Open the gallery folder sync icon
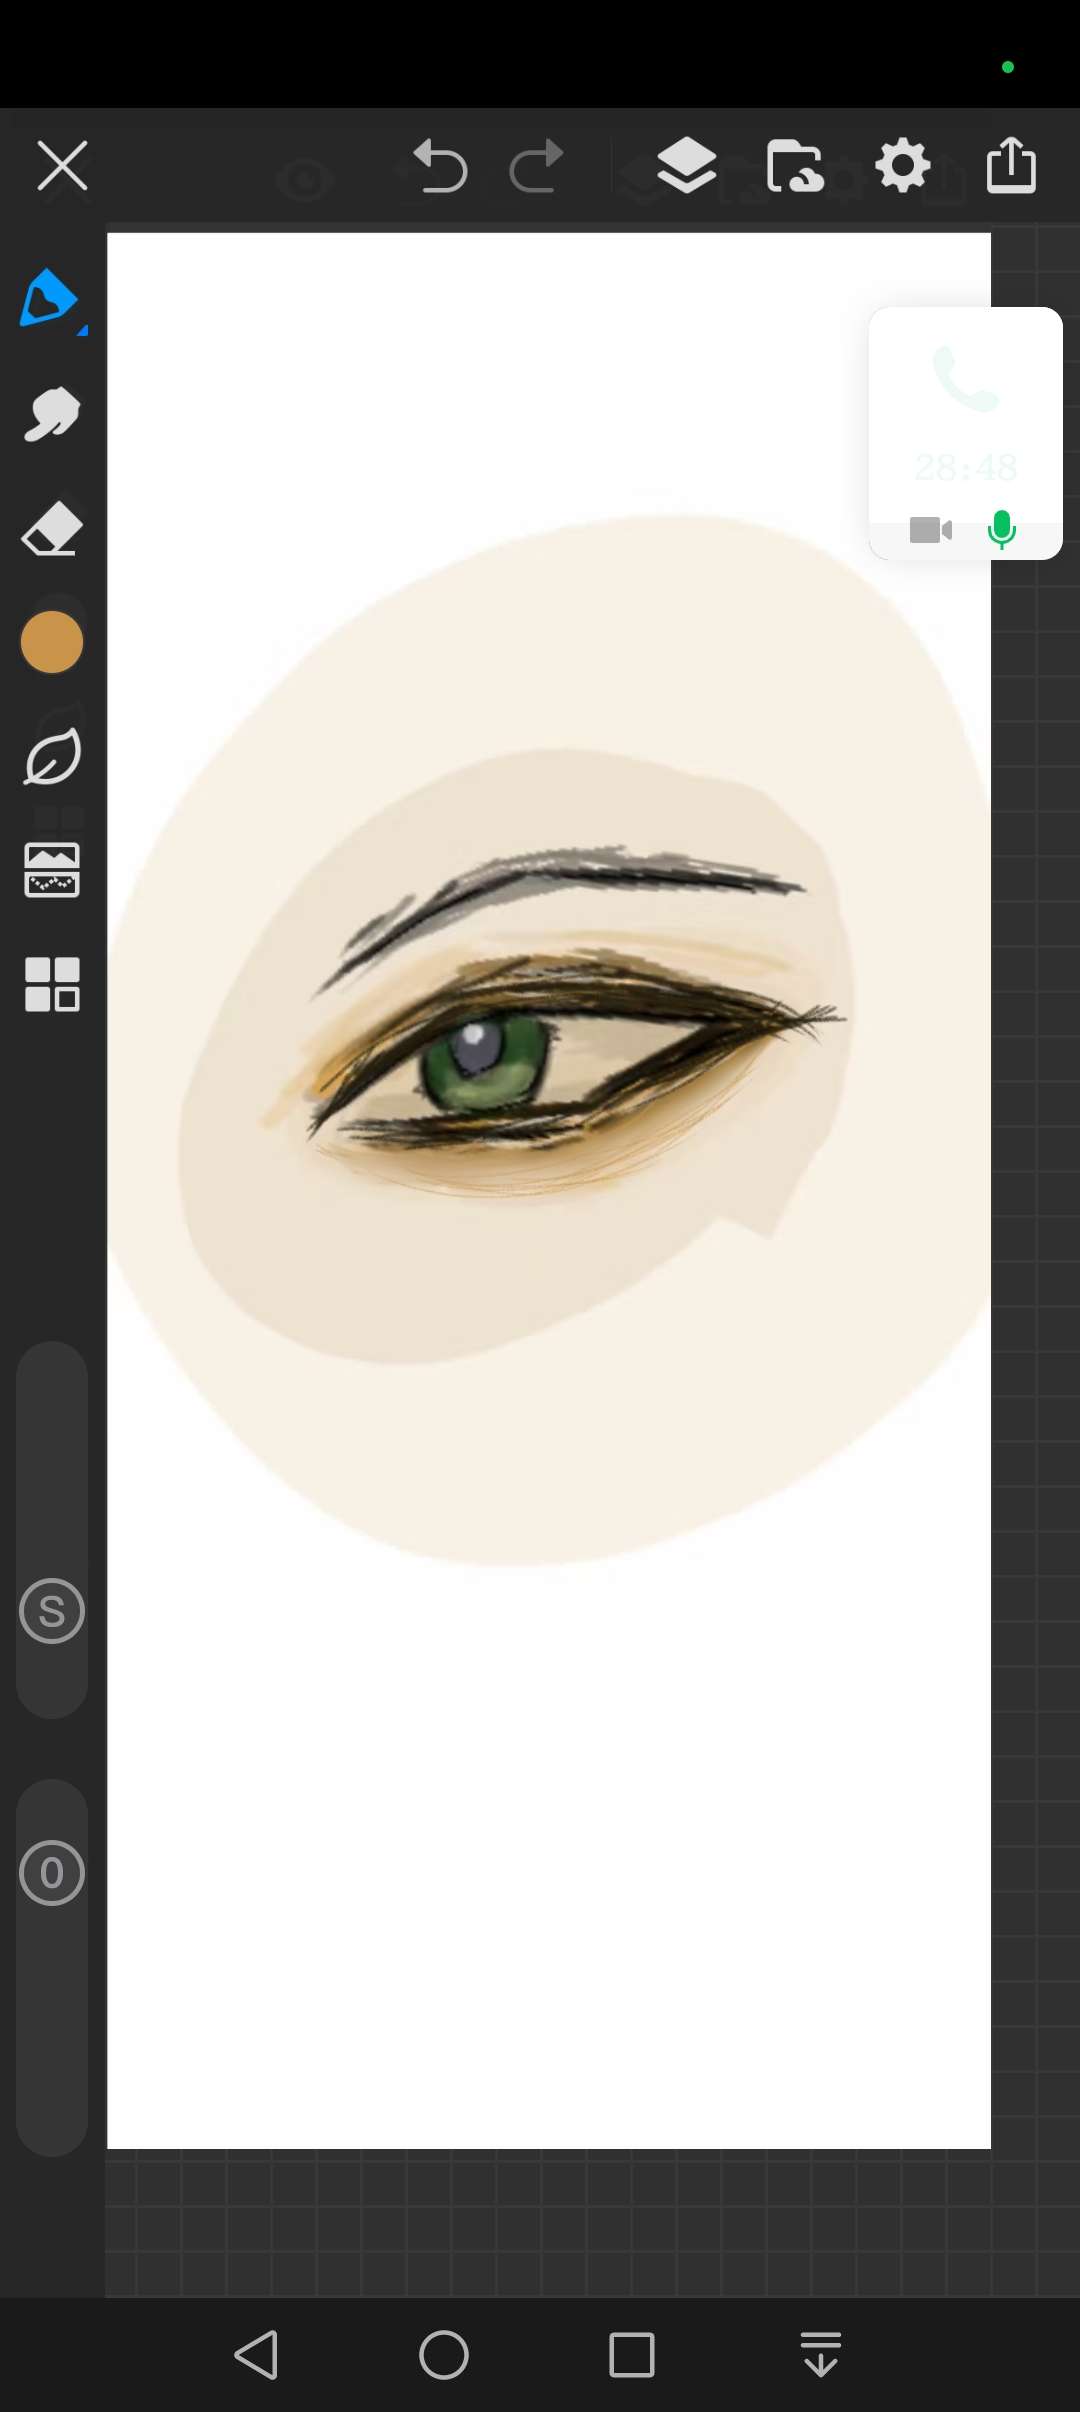 click(795, 166)
